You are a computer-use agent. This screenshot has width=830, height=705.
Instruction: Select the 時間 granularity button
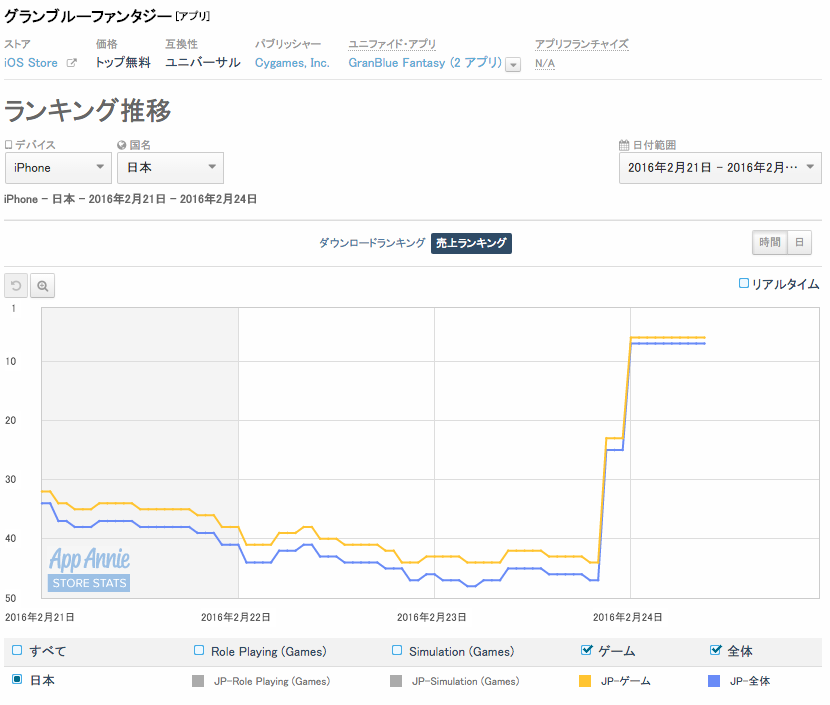(x=770, y=242)
